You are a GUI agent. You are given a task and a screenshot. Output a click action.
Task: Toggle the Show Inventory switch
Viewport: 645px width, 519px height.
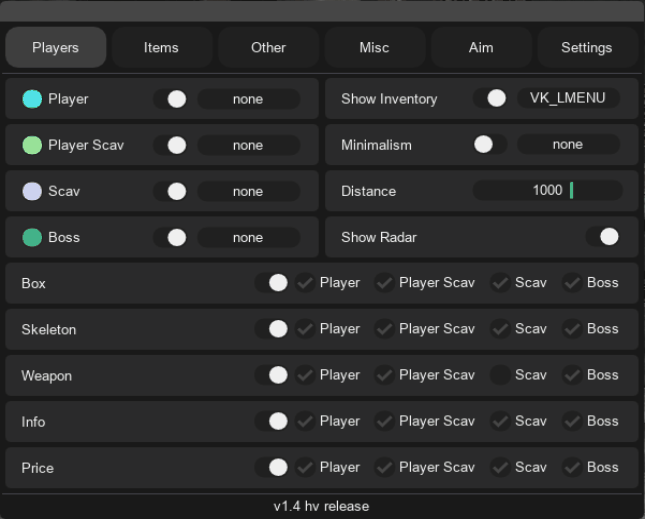click(490, 99)
